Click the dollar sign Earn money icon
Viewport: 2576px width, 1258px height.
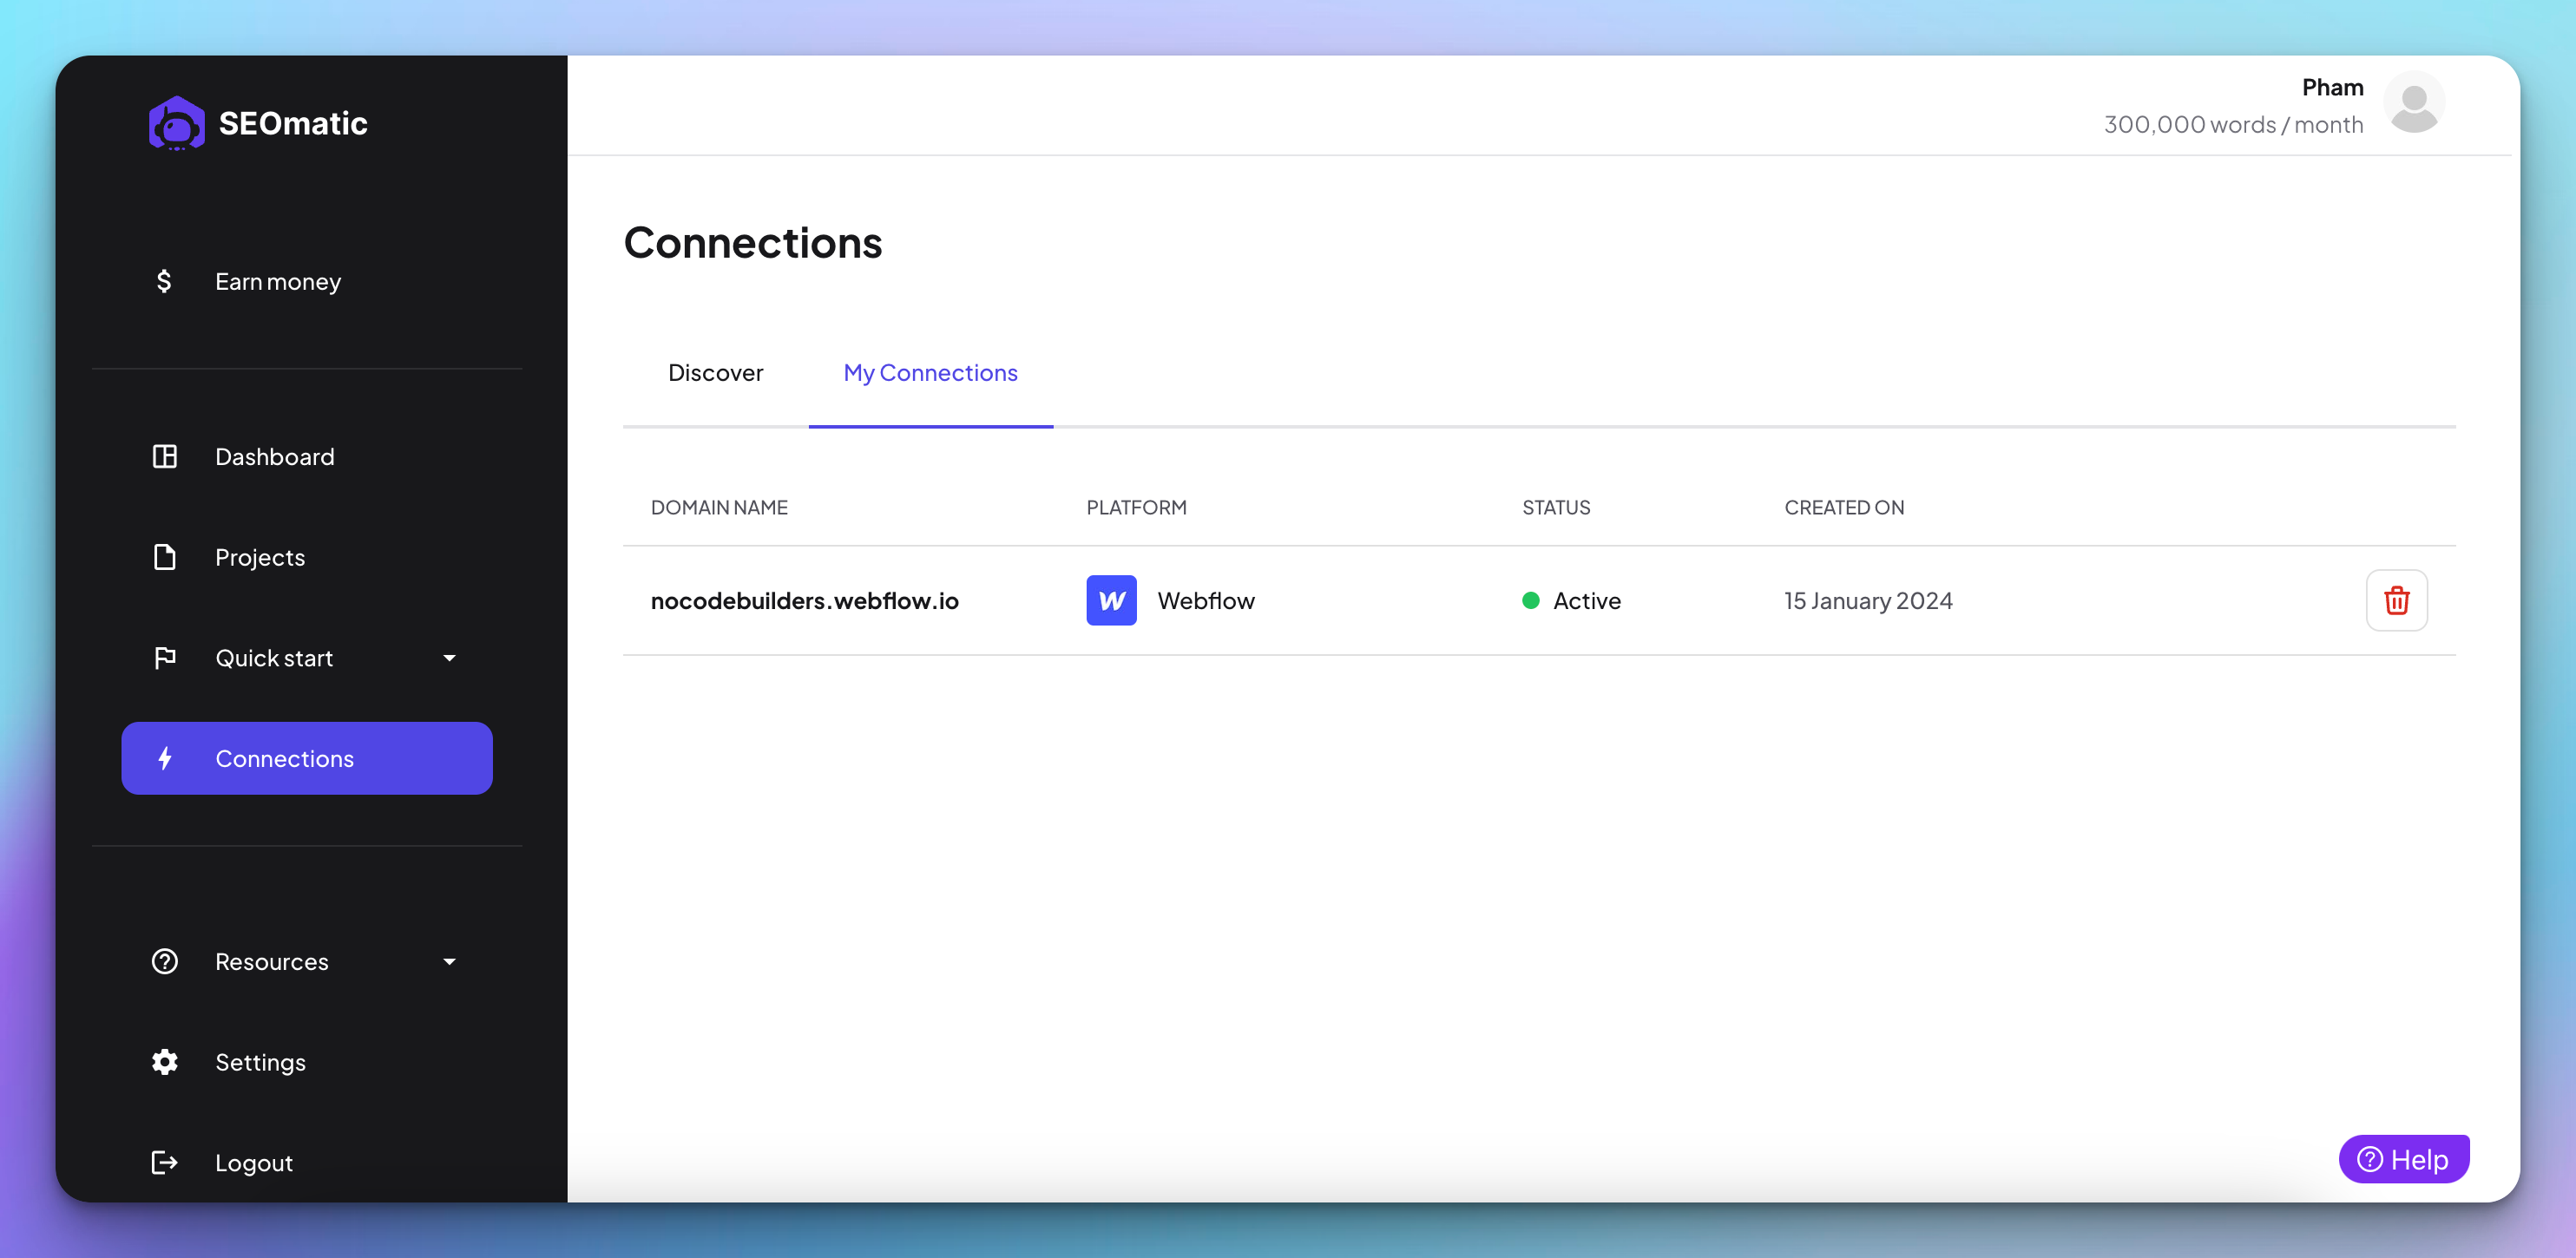tap(164, 281)
